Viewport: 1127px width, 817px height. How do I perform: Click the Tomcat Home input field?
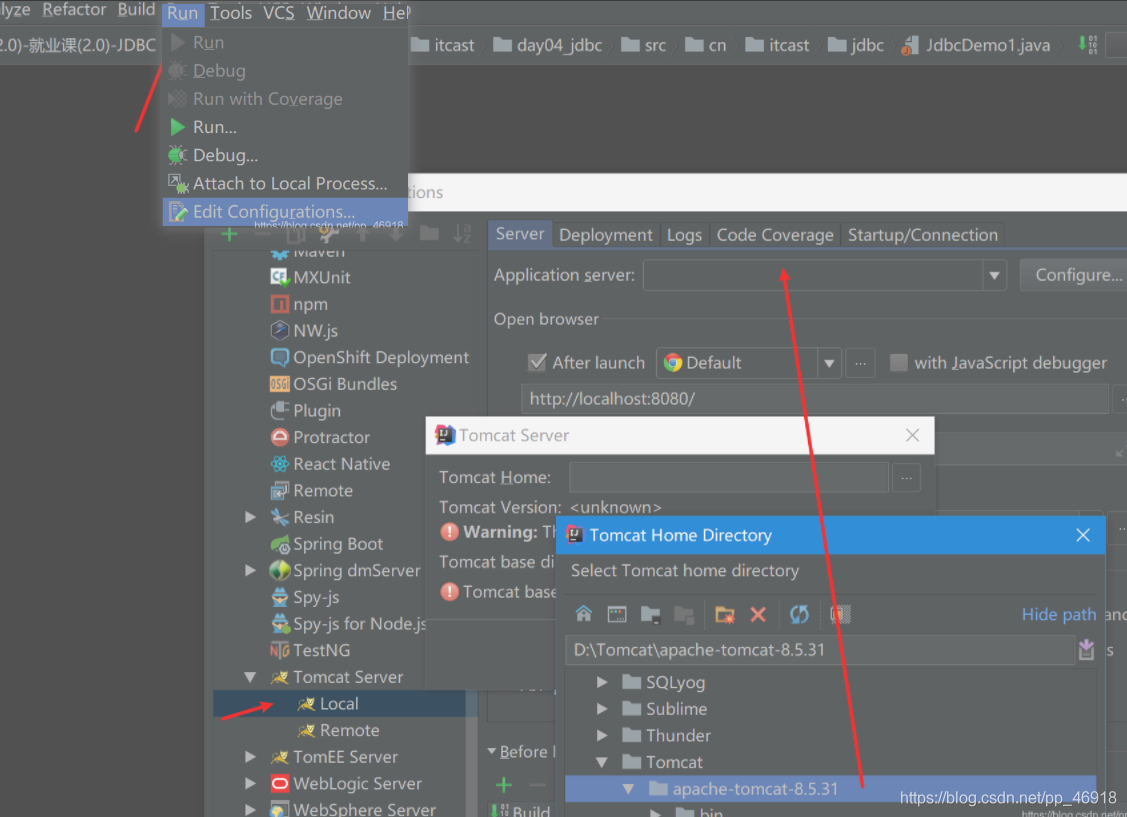tap(729, 478)
